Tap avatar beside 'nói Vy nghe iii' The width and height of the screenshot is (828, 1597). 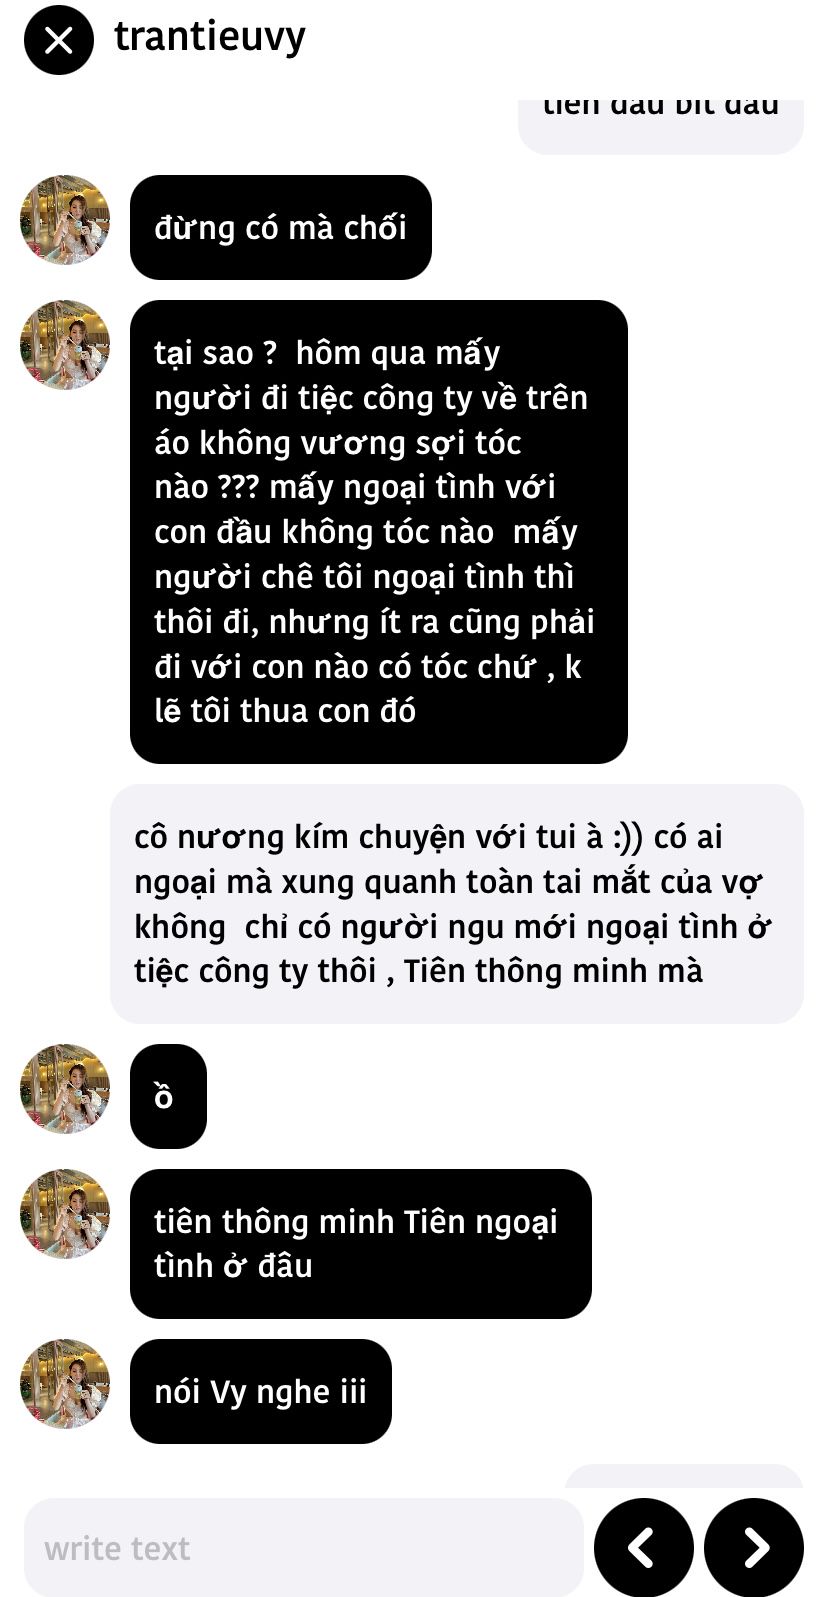pos(65,1384)
